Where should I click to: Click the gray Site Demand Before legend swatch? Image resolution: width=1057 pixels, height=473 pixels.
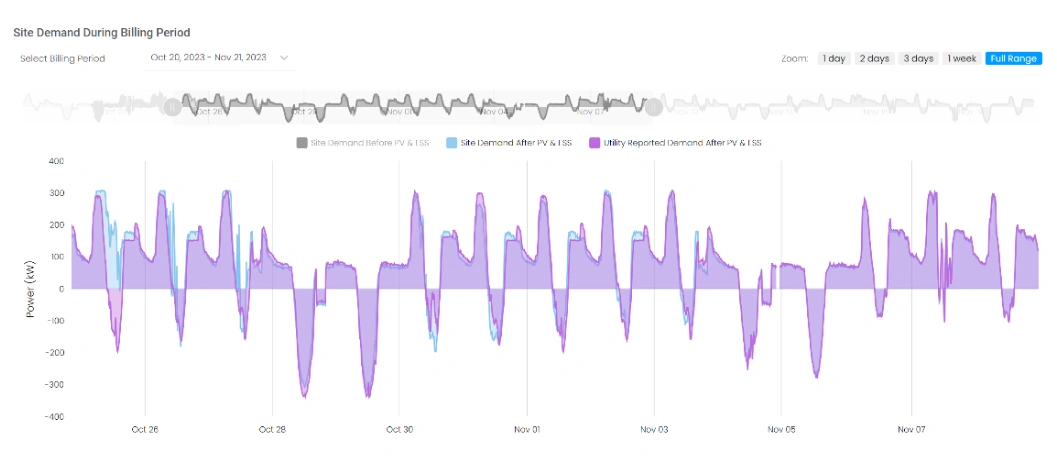(302, 143)
